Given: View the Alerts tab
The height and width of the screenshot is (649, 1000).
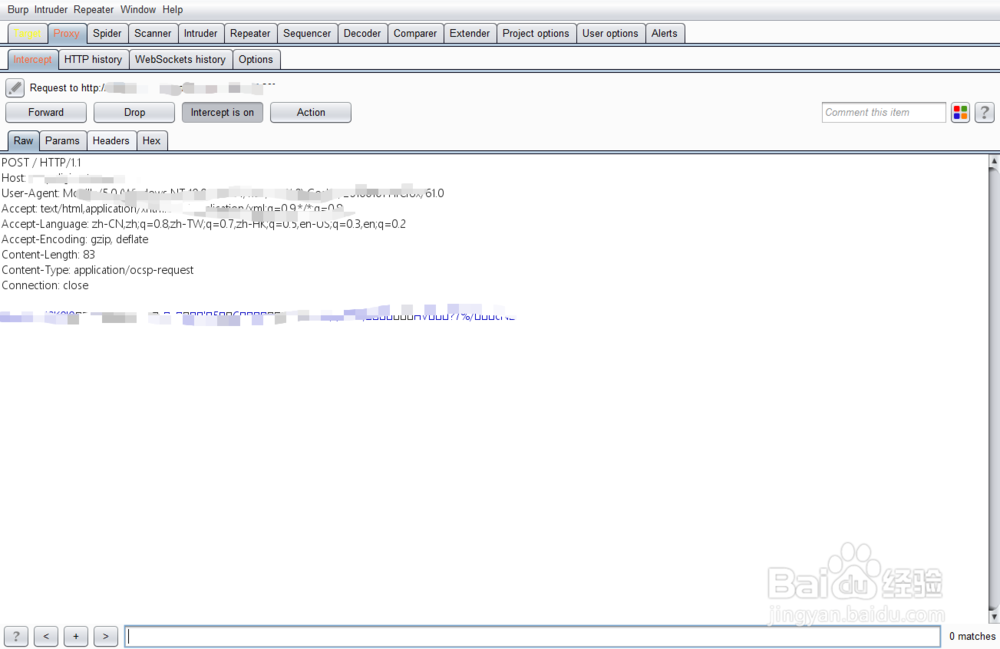Looking at the screenshot, I should coord(665,33).
